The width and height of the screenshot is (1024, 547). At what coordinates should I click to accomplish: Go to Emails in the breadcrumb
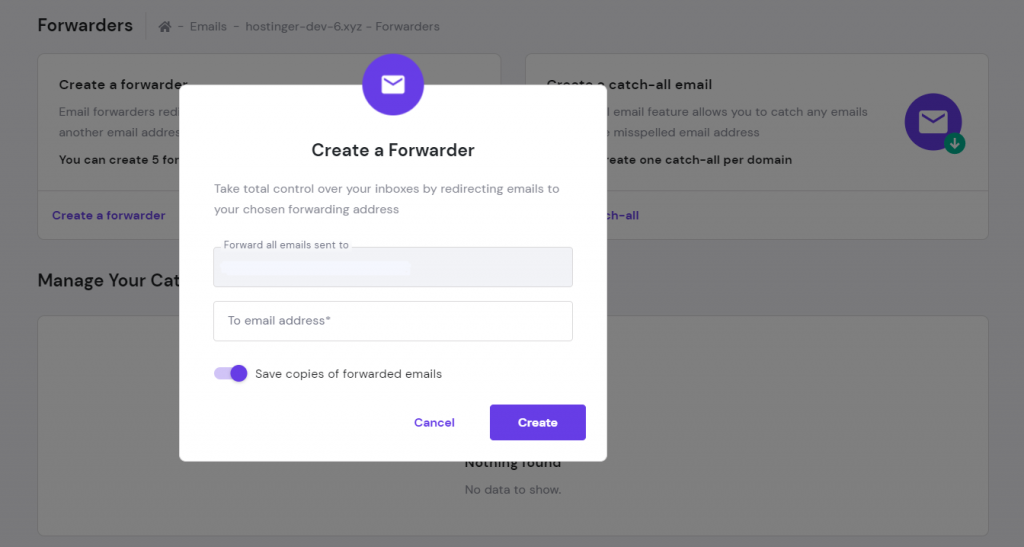point(210,27)
